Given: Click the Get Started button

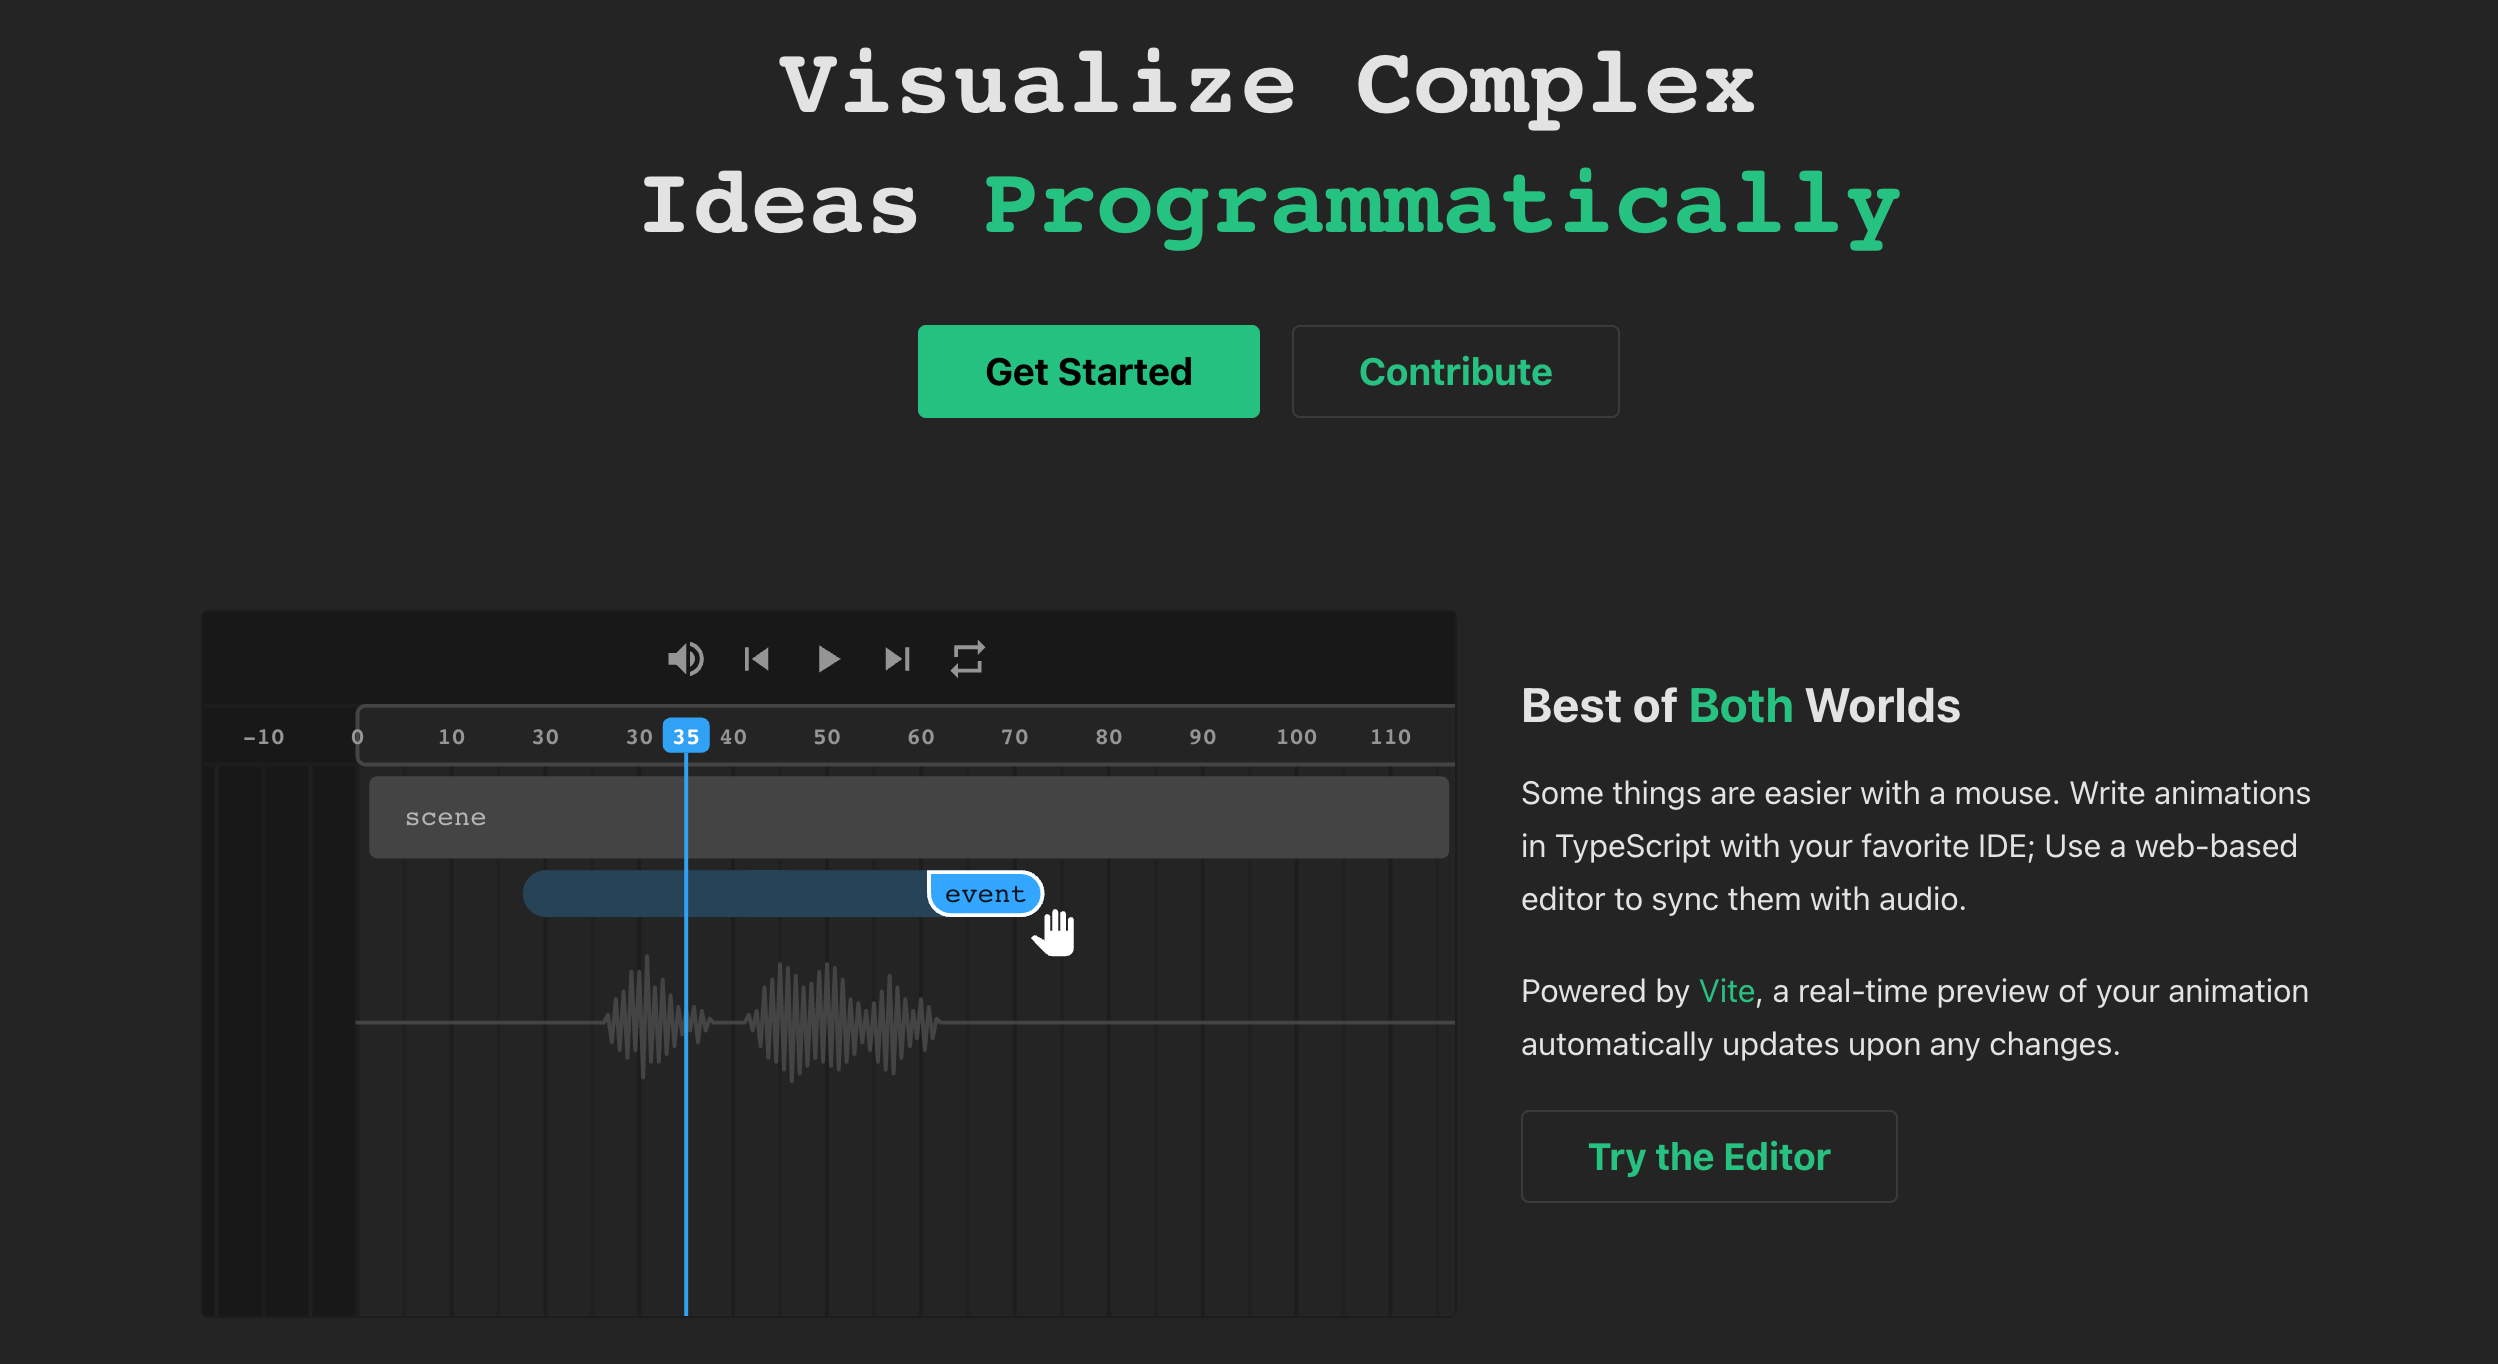Looking at the screenshot, I should point(1088,371).
